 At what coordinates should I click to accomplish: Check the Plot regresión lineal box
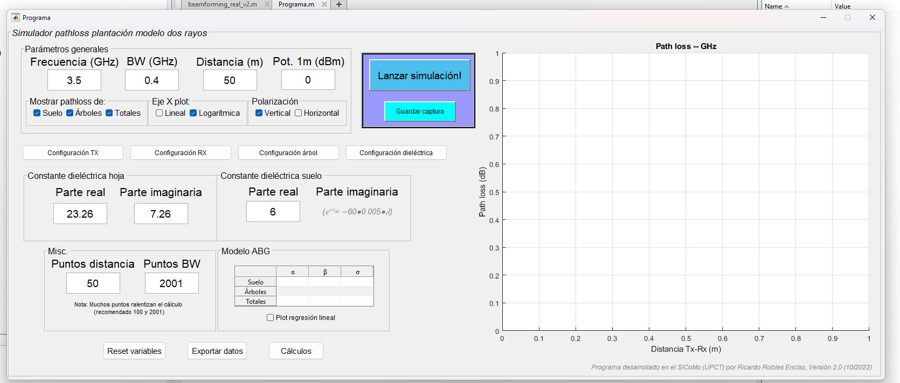point(270,318)
